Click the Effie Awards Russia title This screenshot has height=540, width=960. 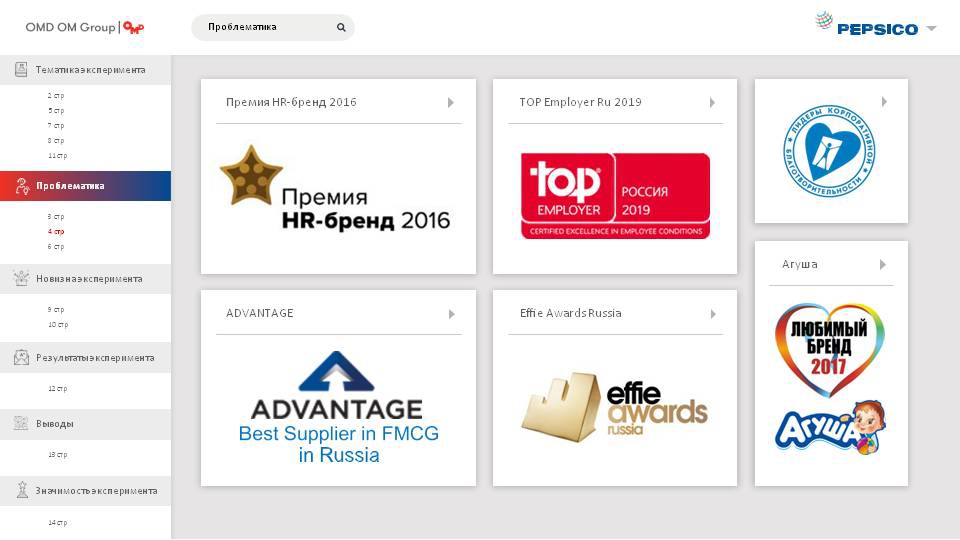tap(571, 313)
